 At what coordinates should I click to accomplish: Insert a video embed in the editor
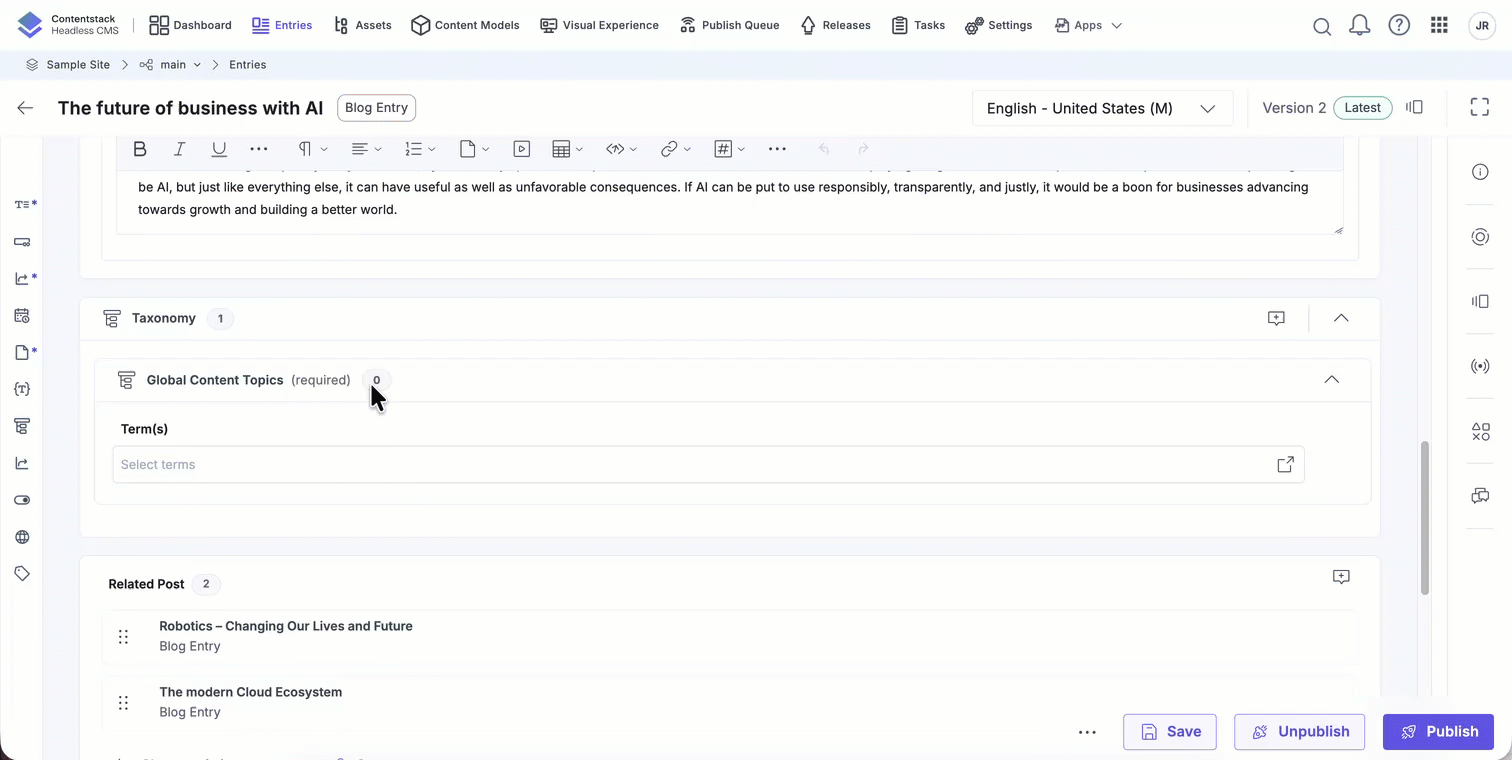coord(521,149)
